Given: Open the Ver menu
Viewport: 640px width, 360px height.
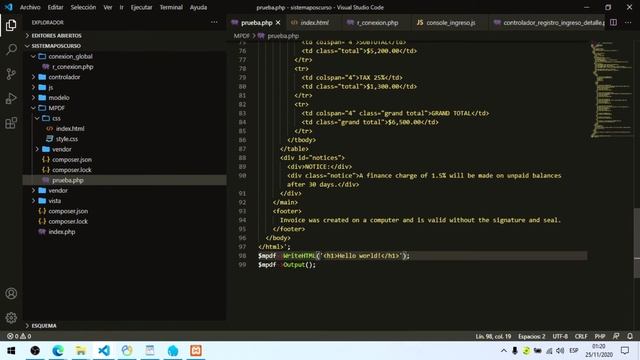Looking at the screenshot, I should (108, 7).
